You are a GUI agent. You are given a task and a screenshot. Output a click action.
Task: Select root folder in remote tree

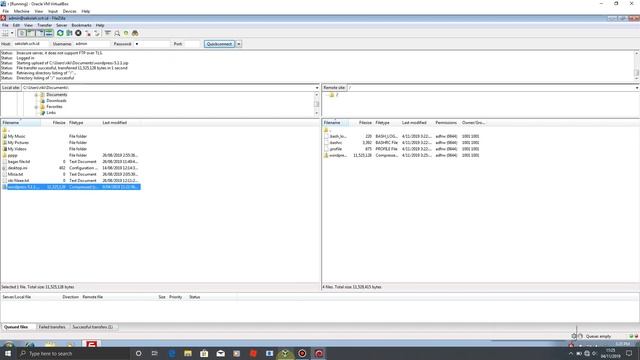click(x=337, y=95)
